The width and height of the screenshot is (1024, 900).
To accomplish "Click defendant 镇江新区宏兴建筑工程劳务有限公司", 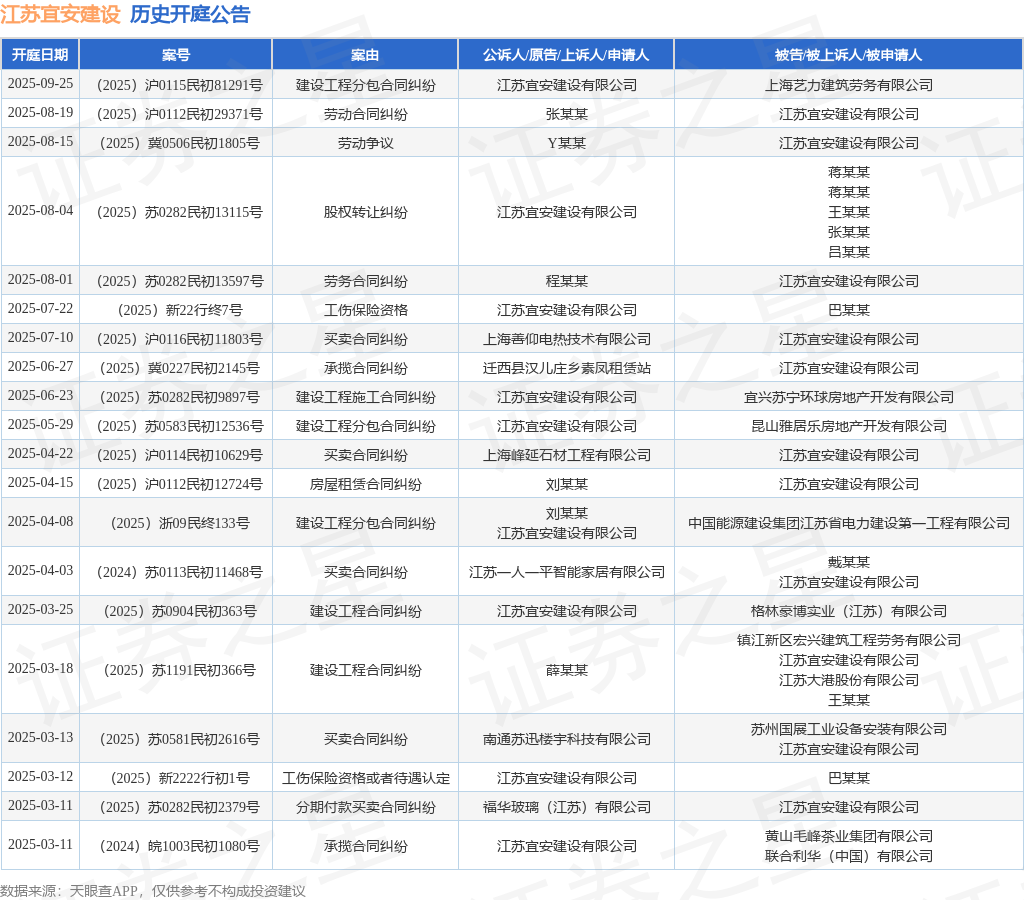I will [x=849, y=640].
